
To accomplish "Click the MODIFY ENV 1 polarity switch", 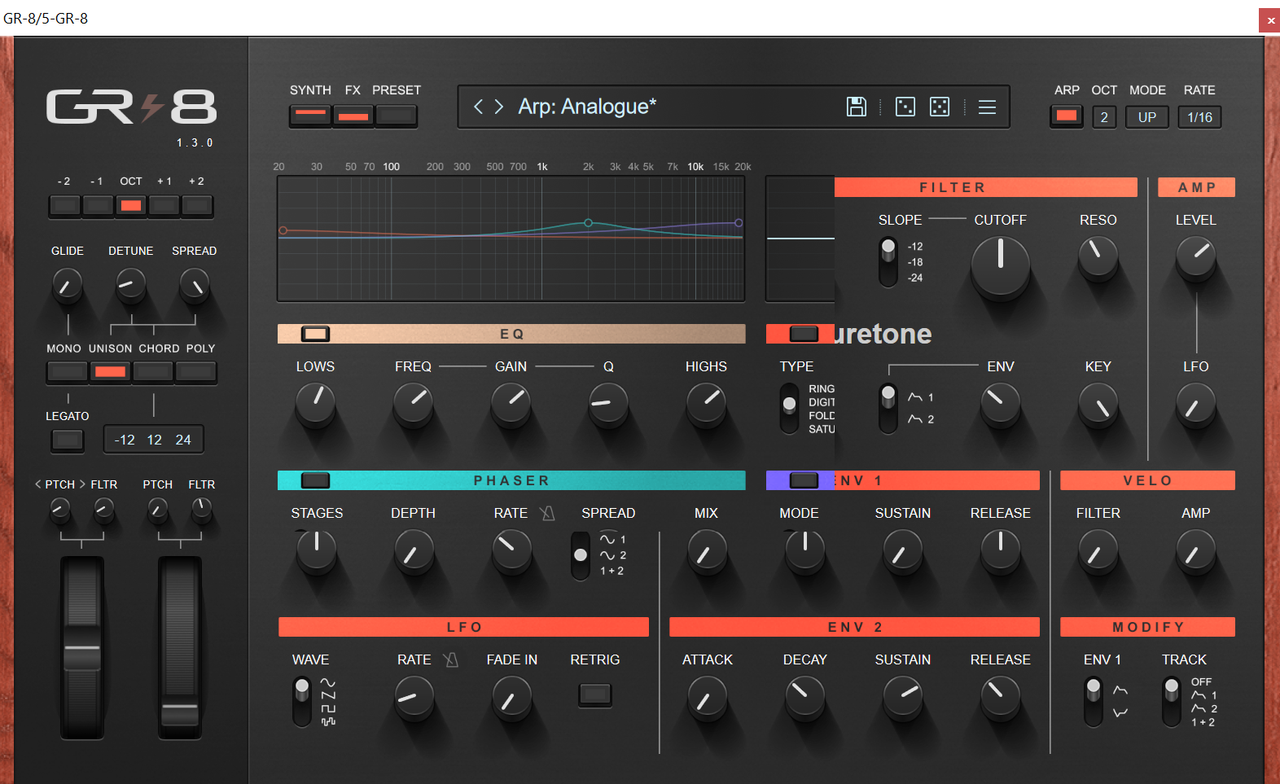I will [1093, 702].
